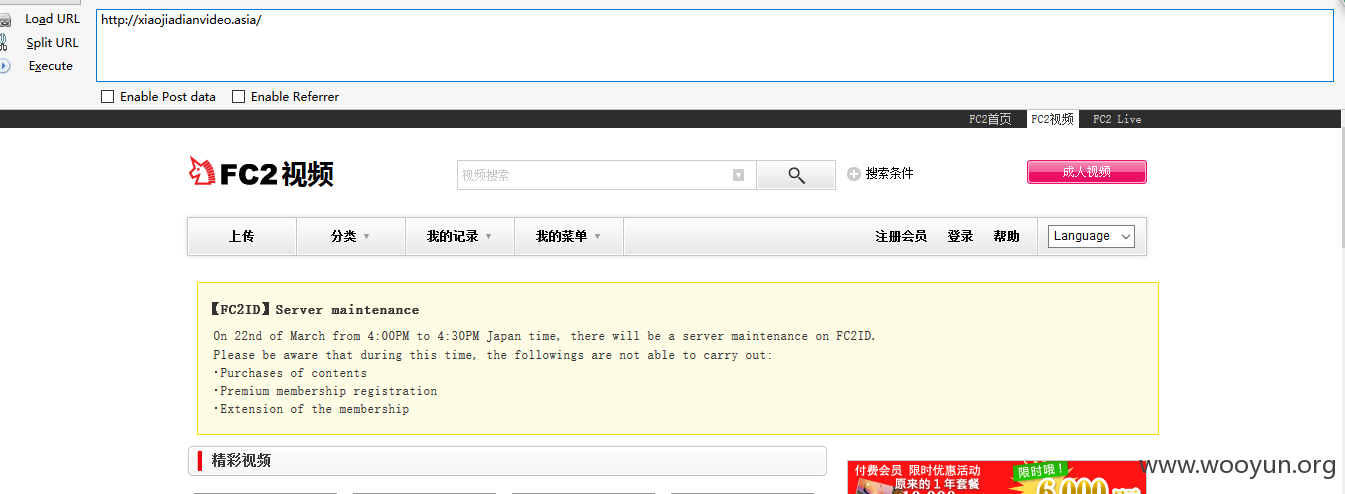Click the FC2视频 logo
This screenshot has width=1345, height=494.
pos(261,173)
